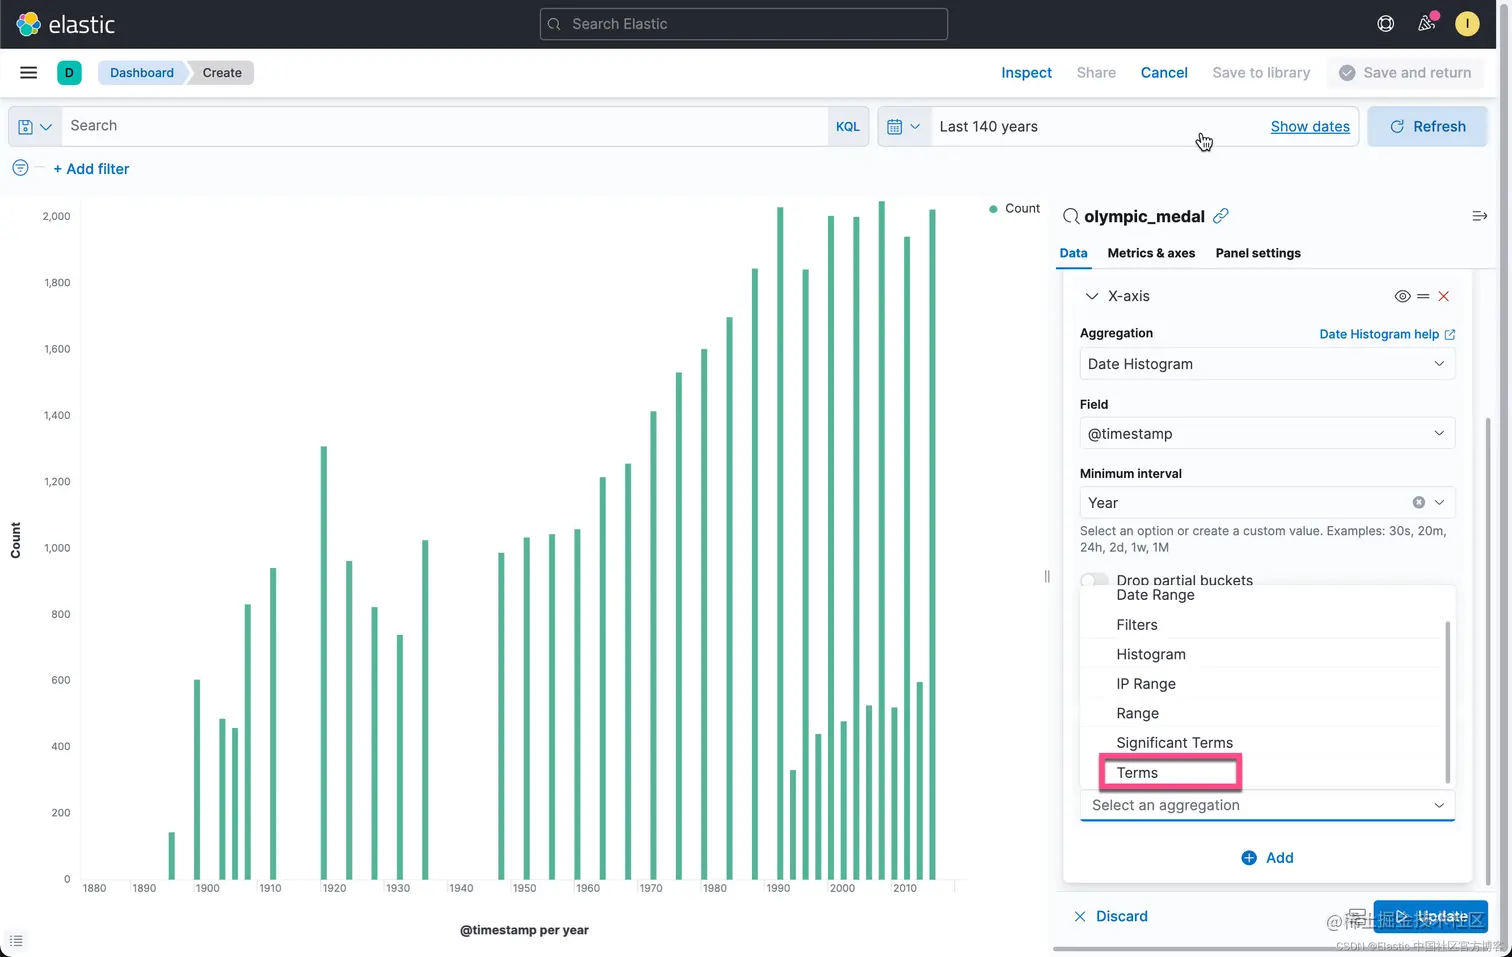Click the Last 140 years time range
This screenshot has width=1512, height=957.
988,126
